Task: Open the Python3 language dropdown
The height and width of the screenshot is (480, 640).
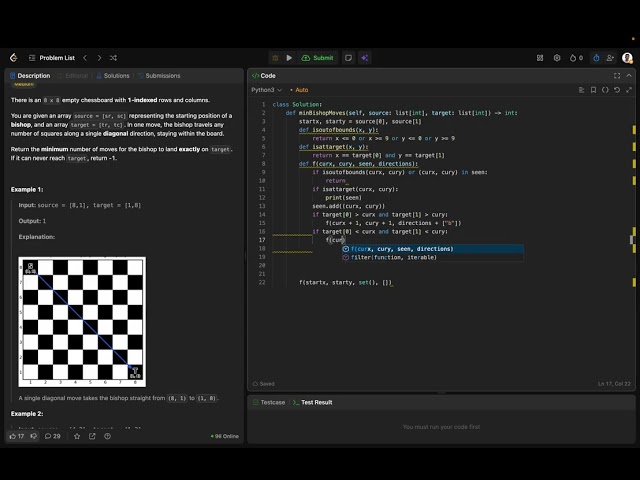Action: point(267,90)
